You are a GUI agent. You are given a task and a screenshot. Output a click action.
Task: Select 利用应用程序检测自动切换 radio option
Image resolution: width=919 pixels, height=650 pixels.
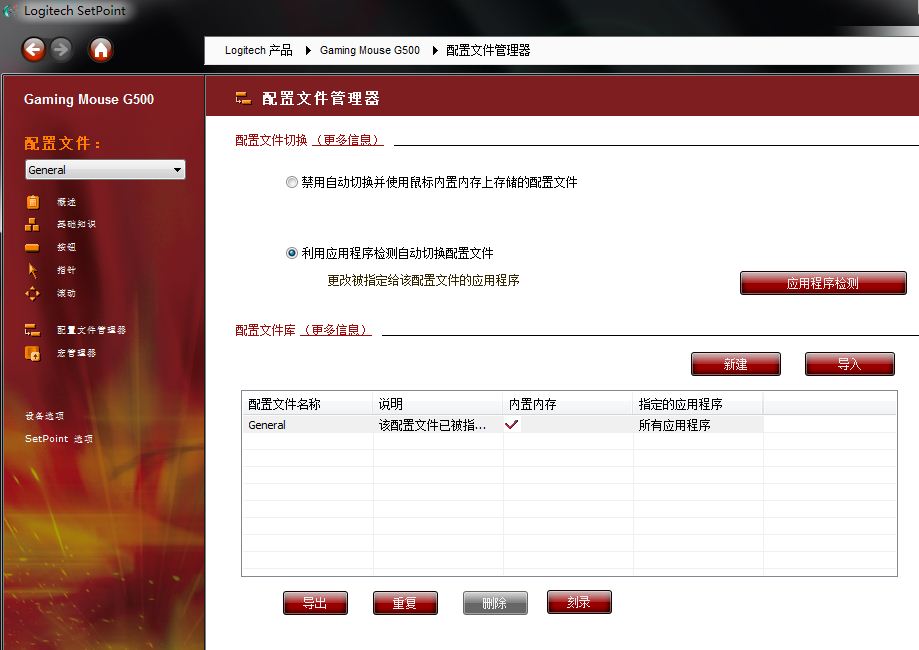pos(292,254)
